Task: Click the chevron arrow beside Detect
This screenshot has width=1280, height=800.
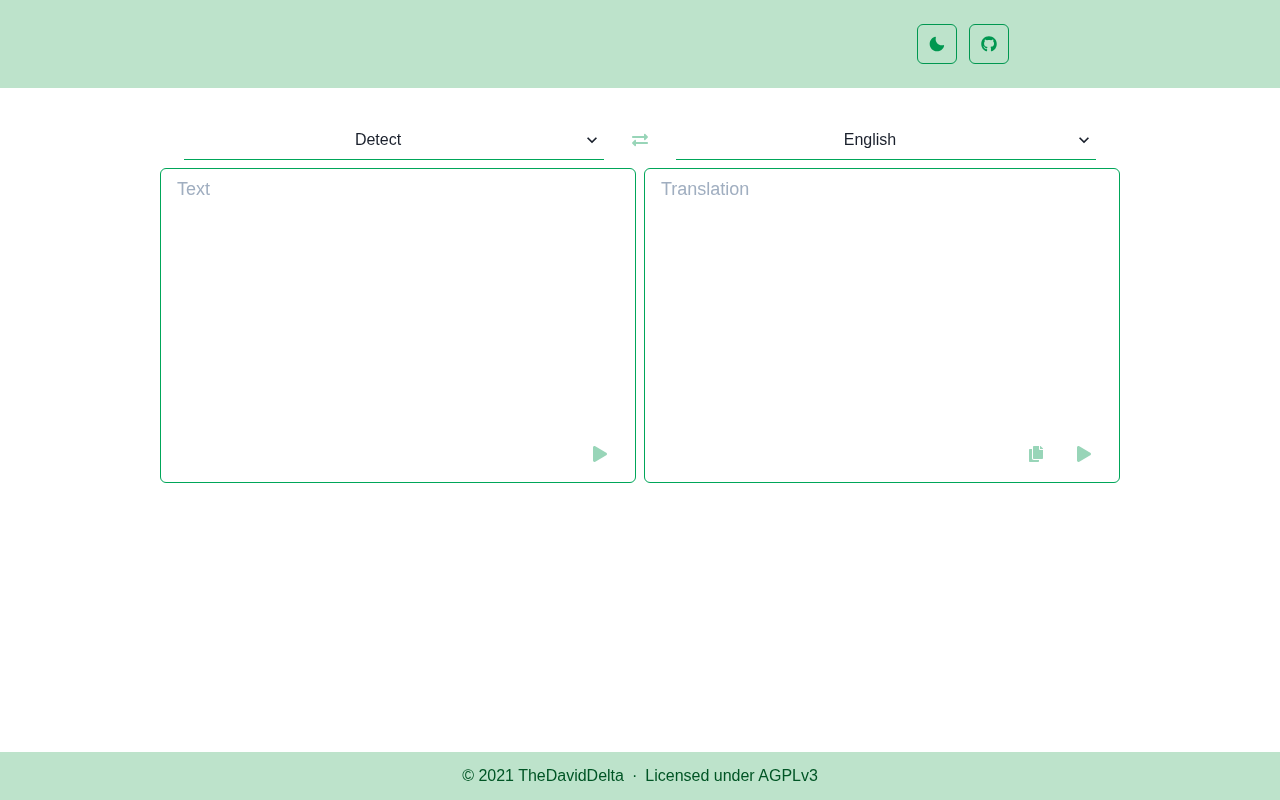Action: pyautogui.click(x=592, y=140)
